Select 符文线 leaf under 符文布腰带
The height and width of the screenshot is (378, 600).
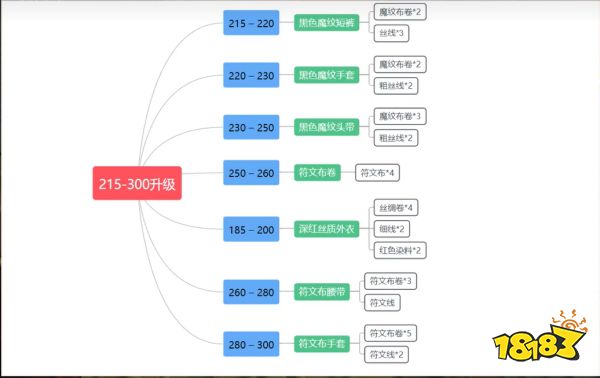[x=382, y=303]
